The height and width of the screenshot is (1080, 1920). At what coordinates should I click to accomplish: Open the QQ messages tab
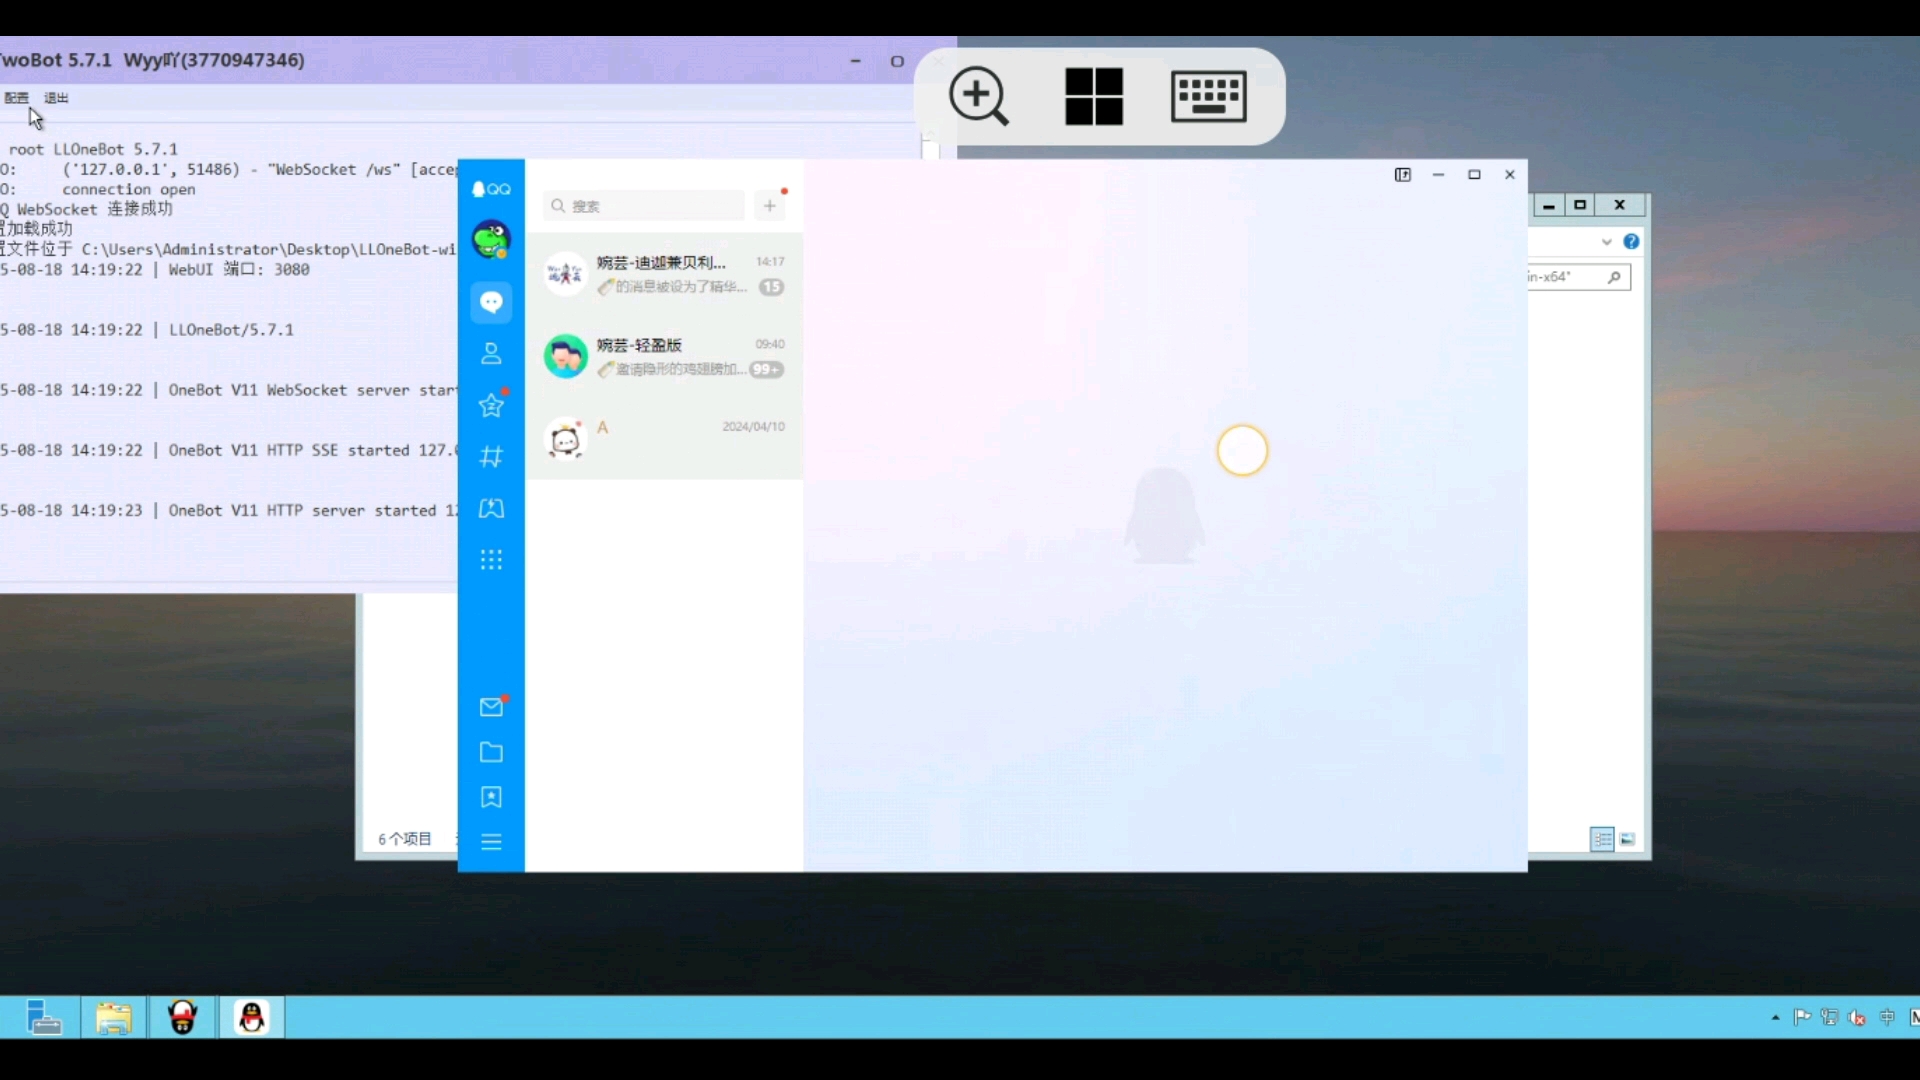(491, 302)
